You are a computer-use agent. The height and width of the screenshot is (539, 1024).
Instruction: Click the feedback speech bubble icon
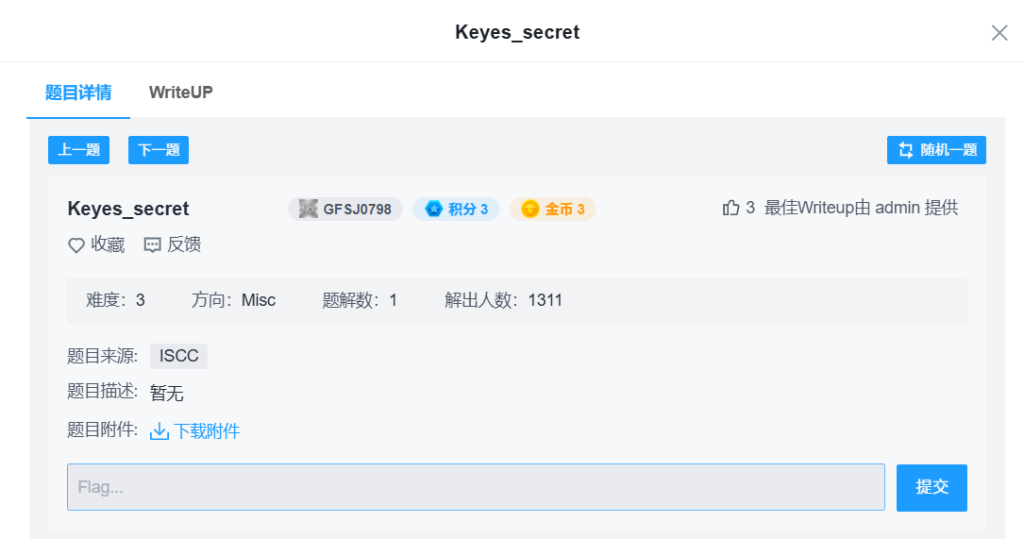pyautogui.click(x=152, y=245)
